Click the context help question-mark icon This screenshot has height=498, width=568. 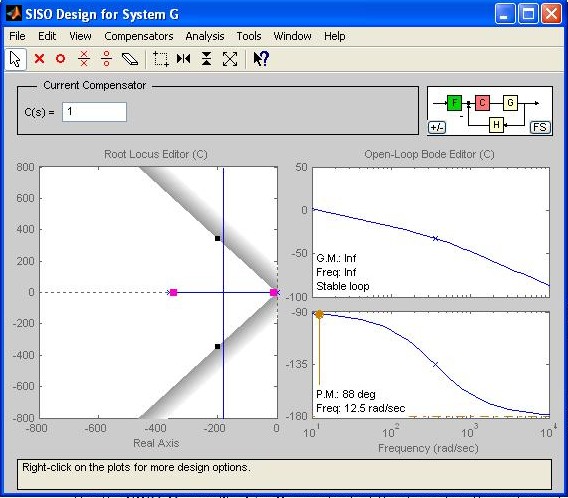pos(261,59)
